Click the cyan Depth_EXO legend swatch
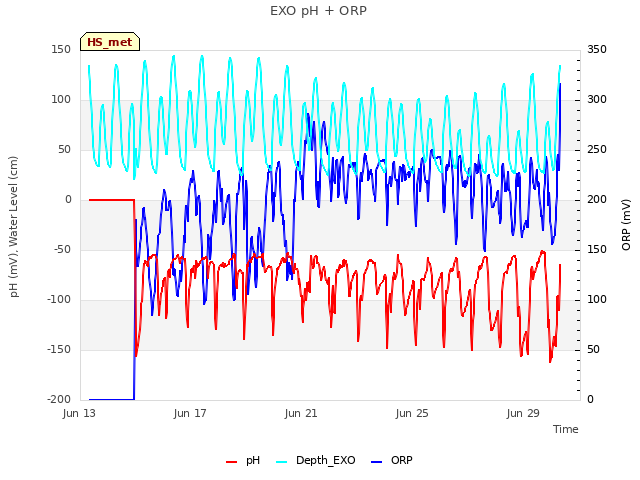The width and height of the screenshot is (640, 480). pos(282,462)
